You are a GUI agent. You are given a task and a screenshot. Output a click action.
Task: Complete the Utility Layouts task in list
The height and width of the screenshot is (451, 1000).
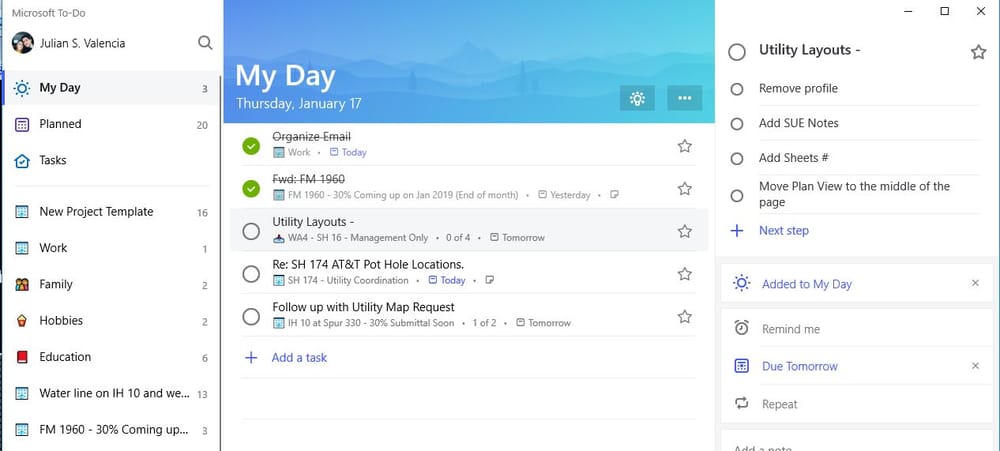click(251, 232)
